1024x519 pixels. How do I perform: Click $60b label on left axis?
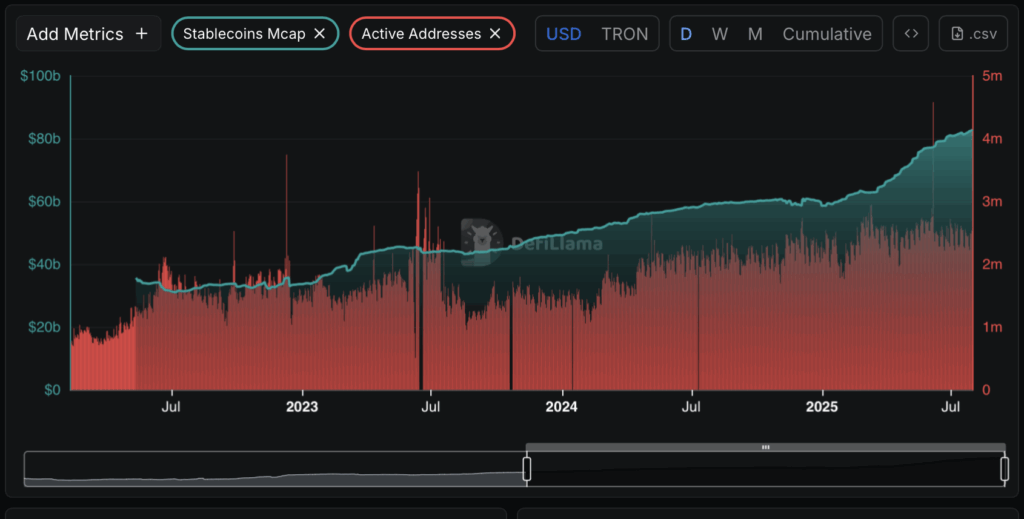(x=44, y=201)
